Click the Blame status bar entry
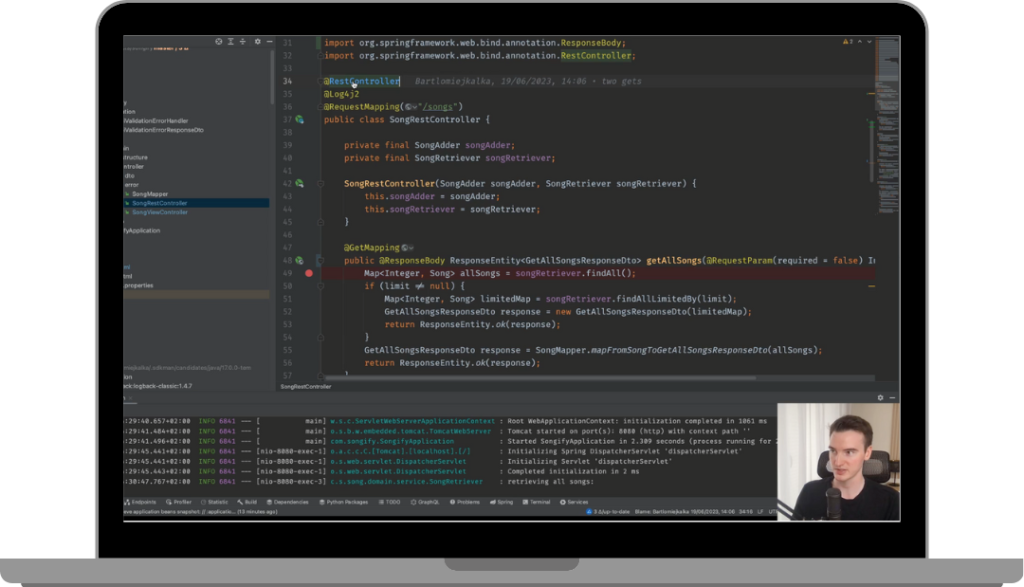The image size is (1024, 587). [684, 512]
